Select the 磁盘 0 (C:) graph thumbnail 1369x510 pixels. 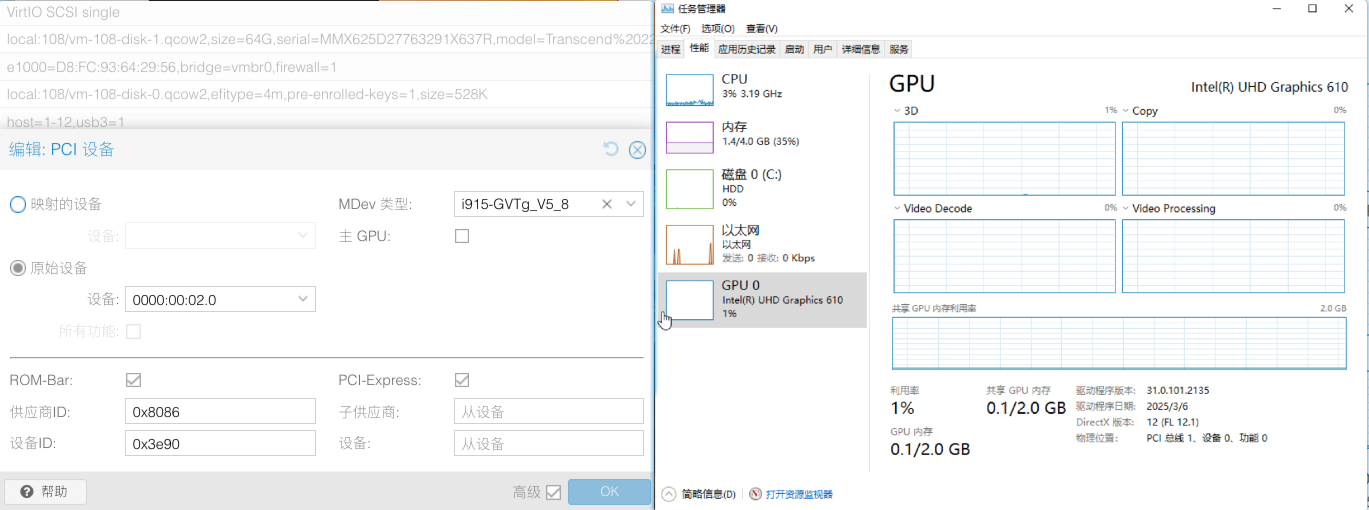coord(690,188)
